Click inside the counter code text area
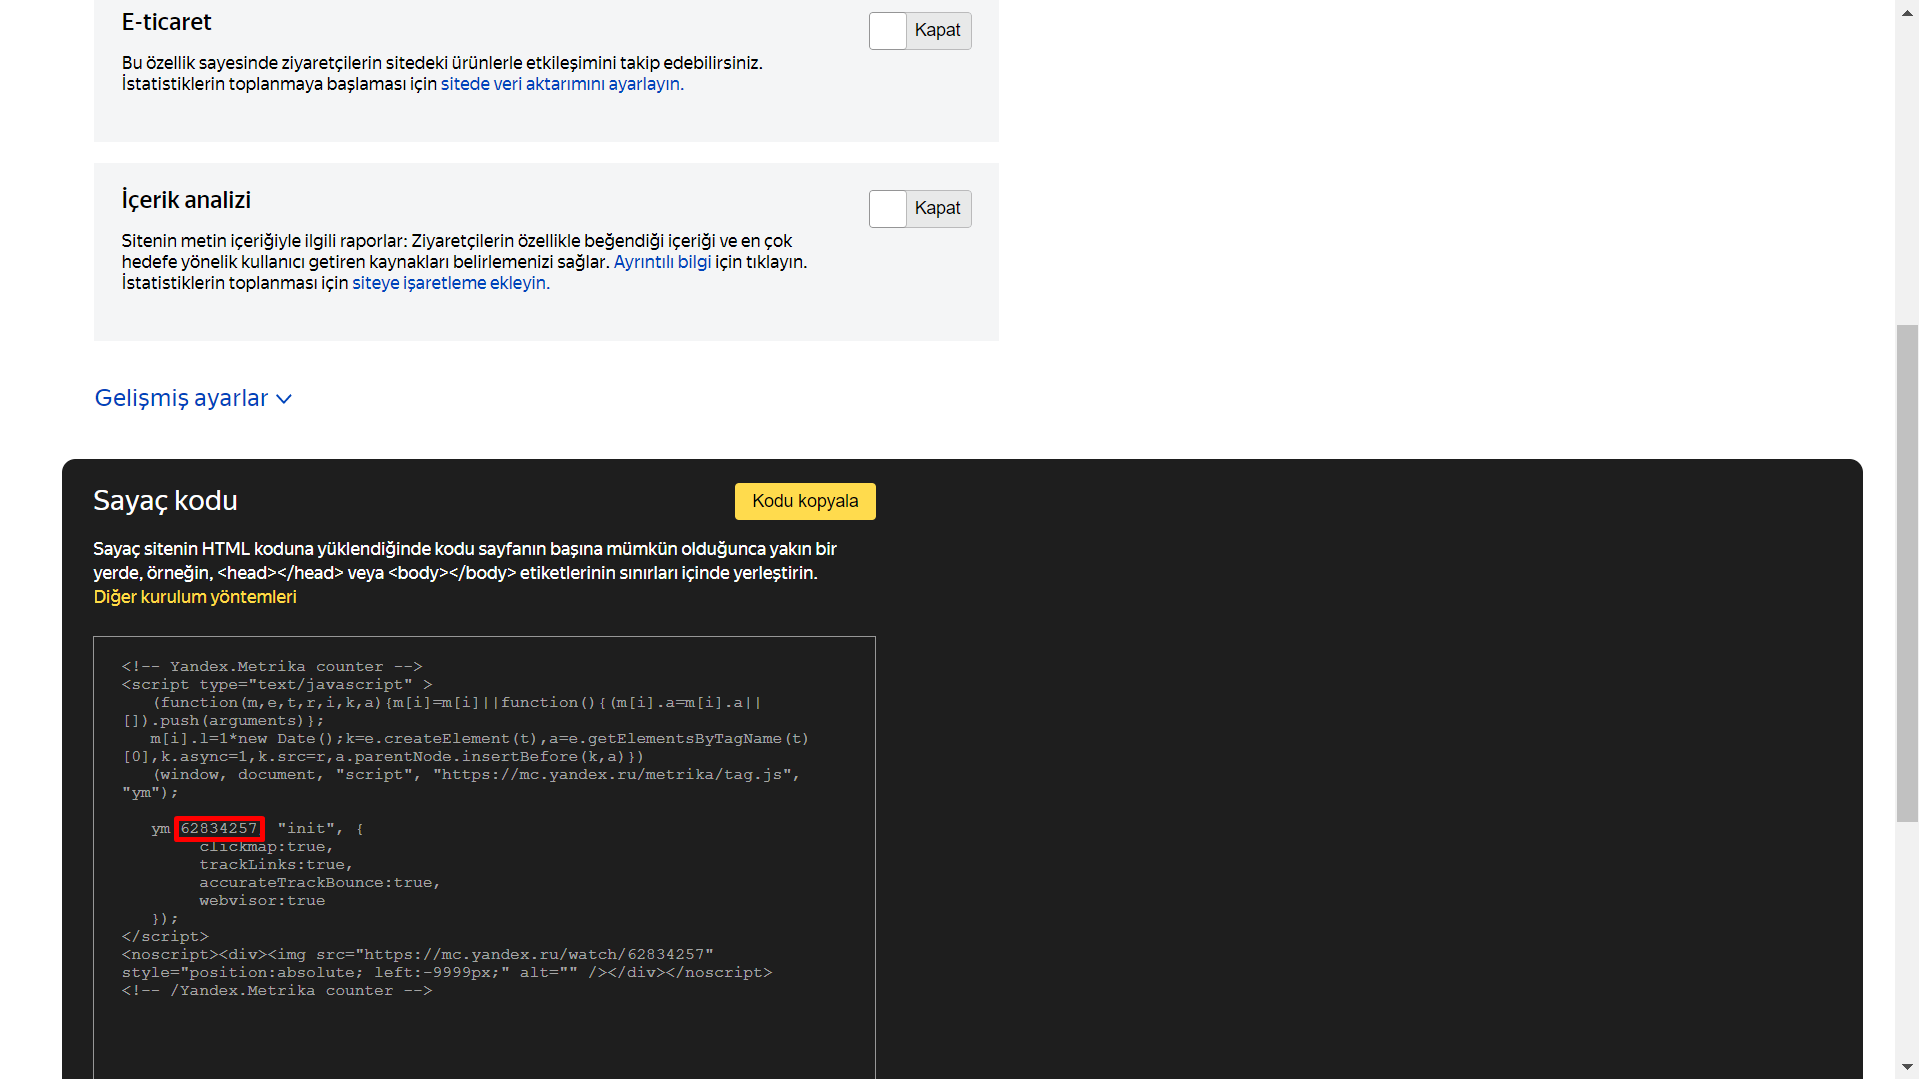Image resolution: width=1919 pixels, height=1079 pixels. coord(484,857)
